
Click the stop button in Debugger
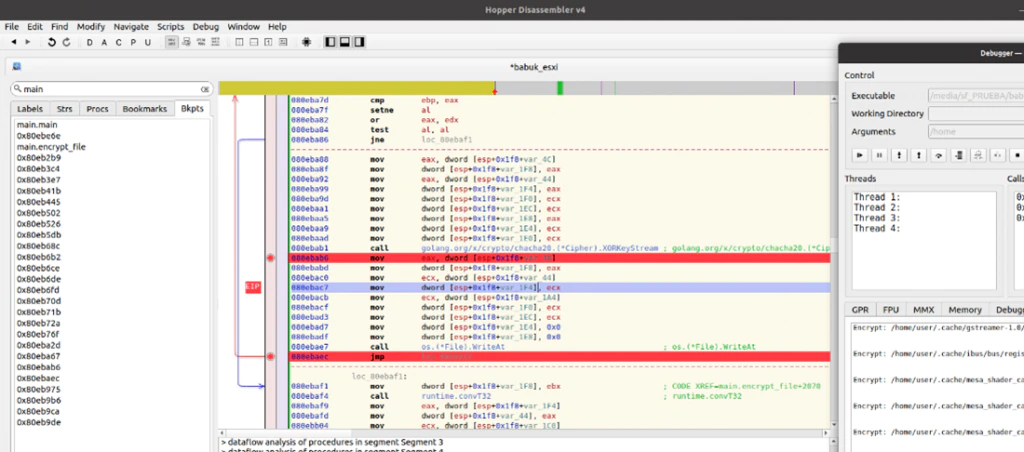point(1017,155)
